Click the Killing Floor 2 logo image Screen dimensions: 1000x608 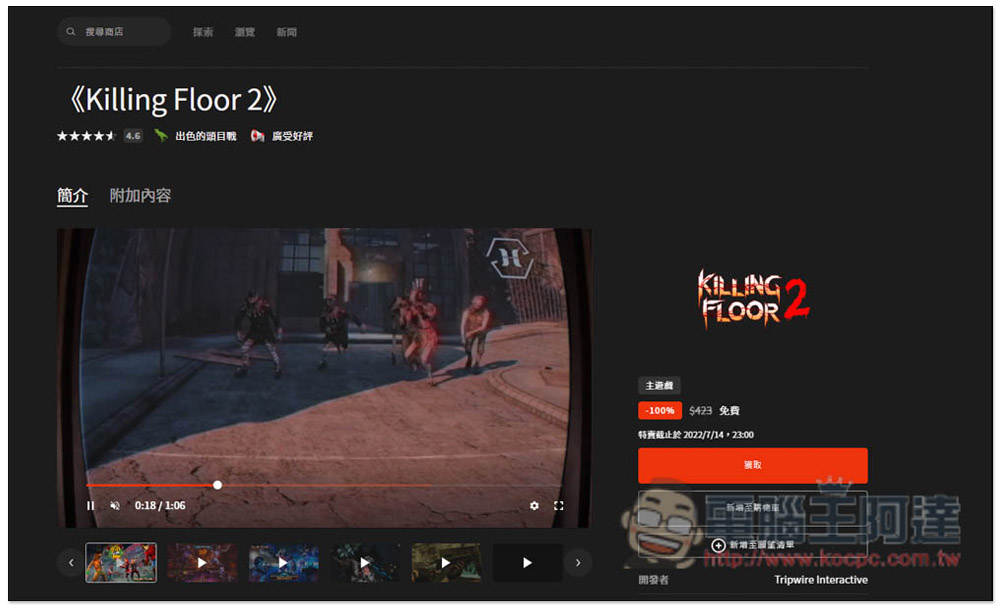(x=753, y=299)
